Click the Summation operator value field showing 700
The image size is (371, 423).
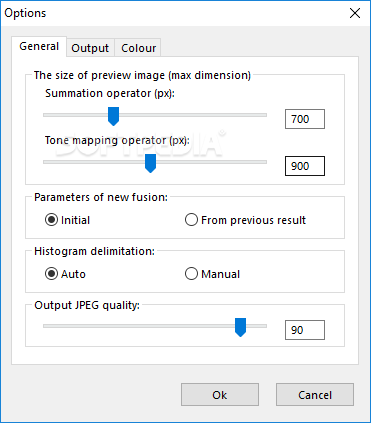305,119
